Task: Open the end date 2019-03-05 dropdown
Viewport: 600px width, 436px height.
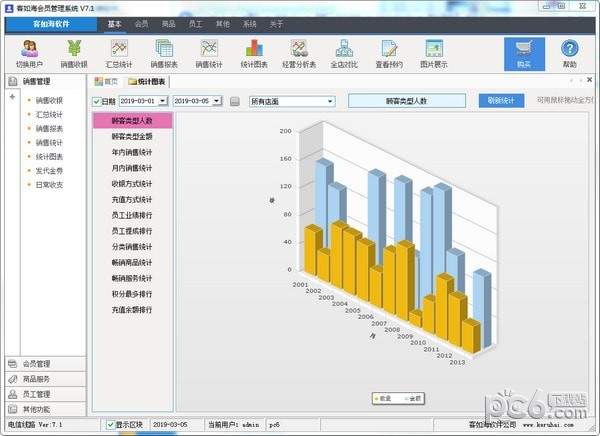Action: [x=217, y=101]
